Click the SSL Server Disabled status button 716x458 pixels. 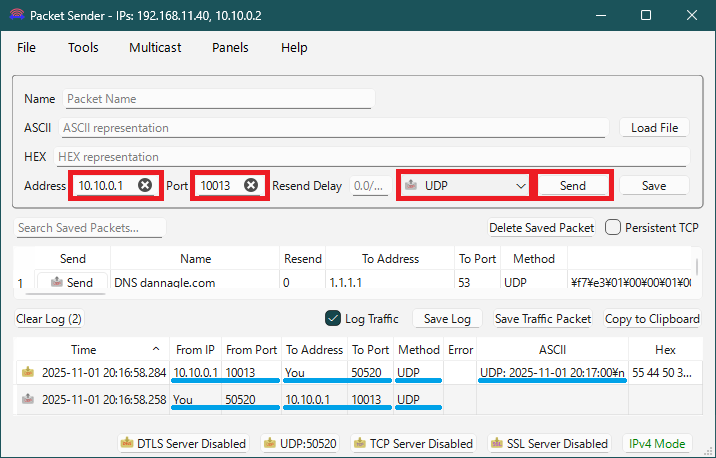549,443
